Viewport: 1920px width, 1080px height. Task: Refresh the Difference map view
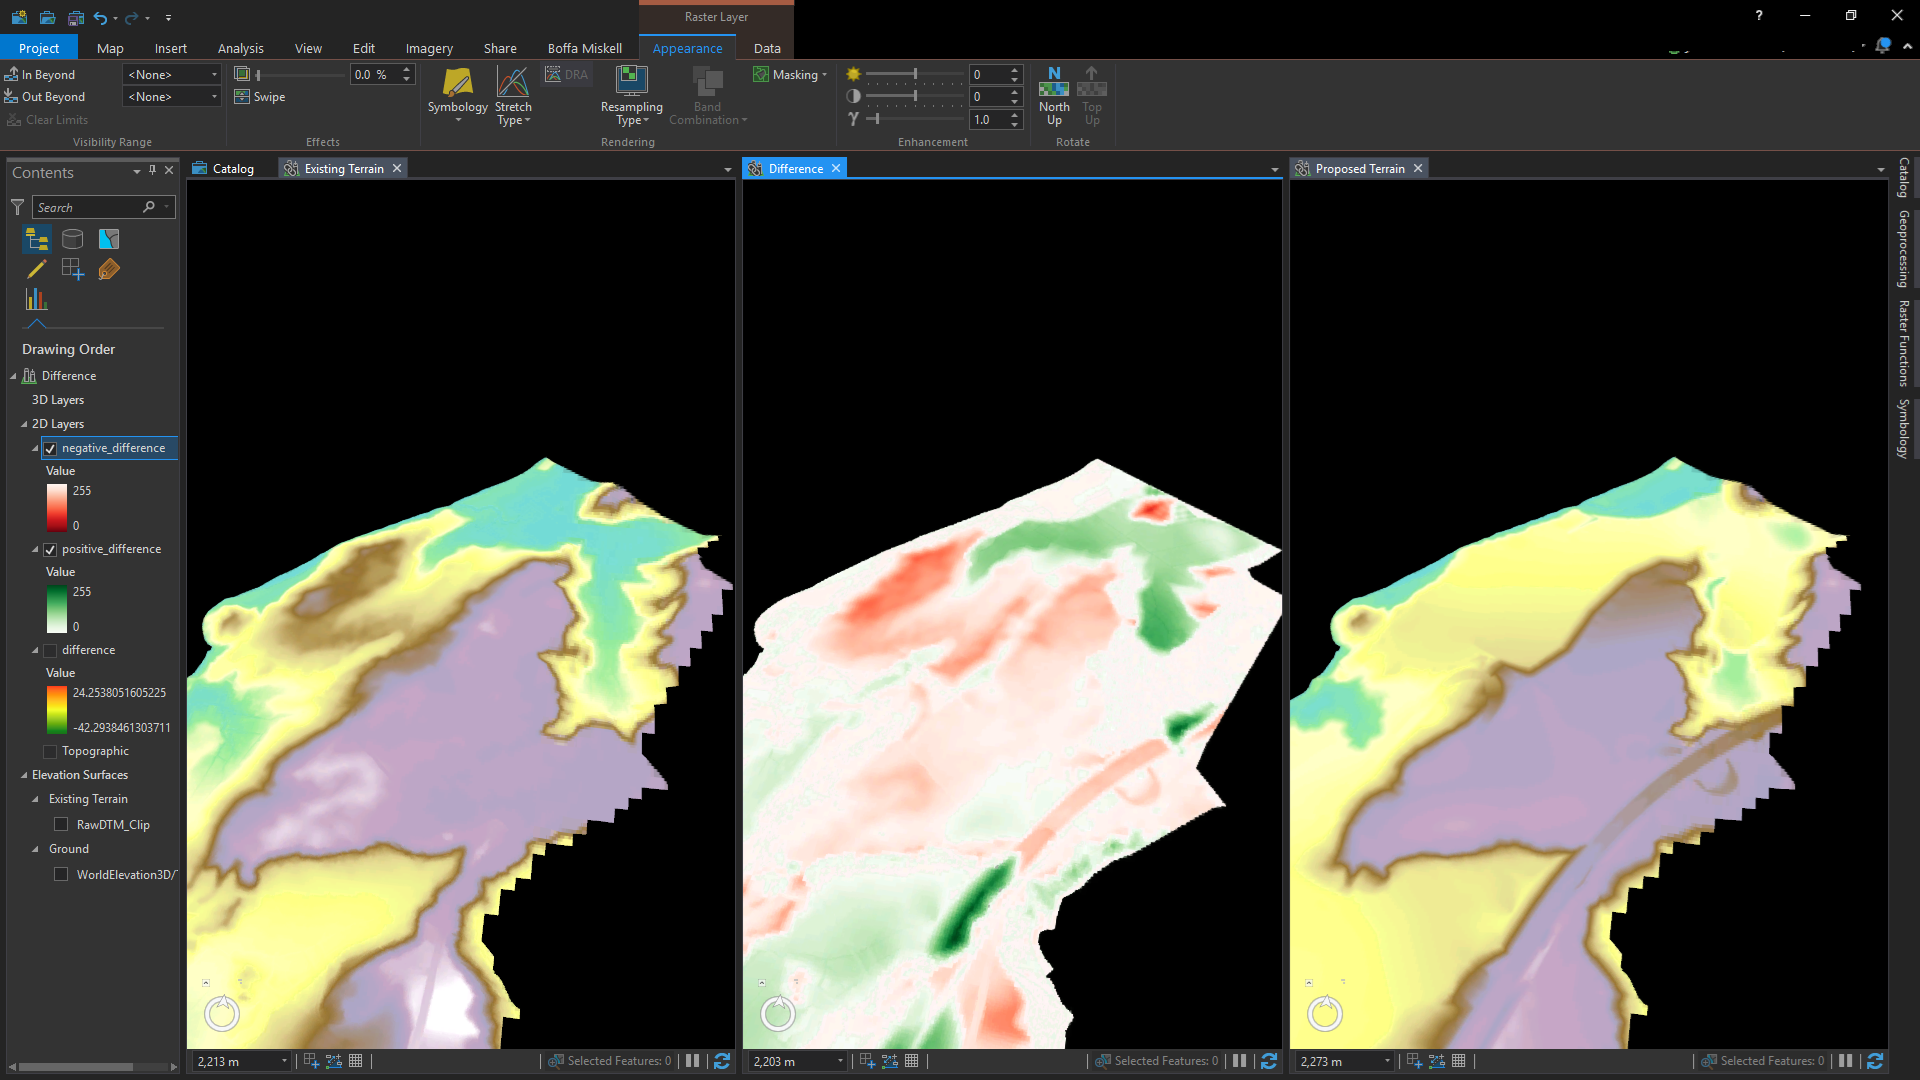1269,1061
